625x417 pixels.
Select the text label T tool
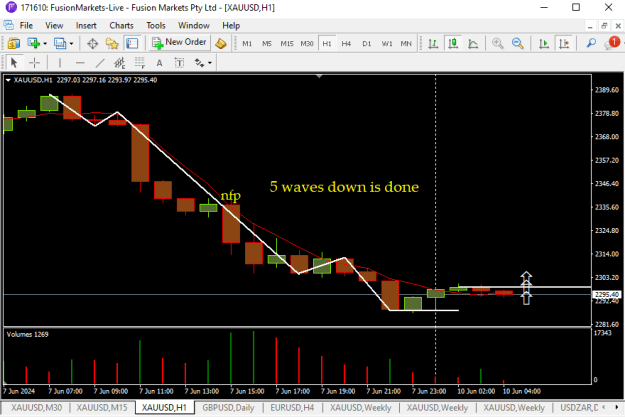179,63
